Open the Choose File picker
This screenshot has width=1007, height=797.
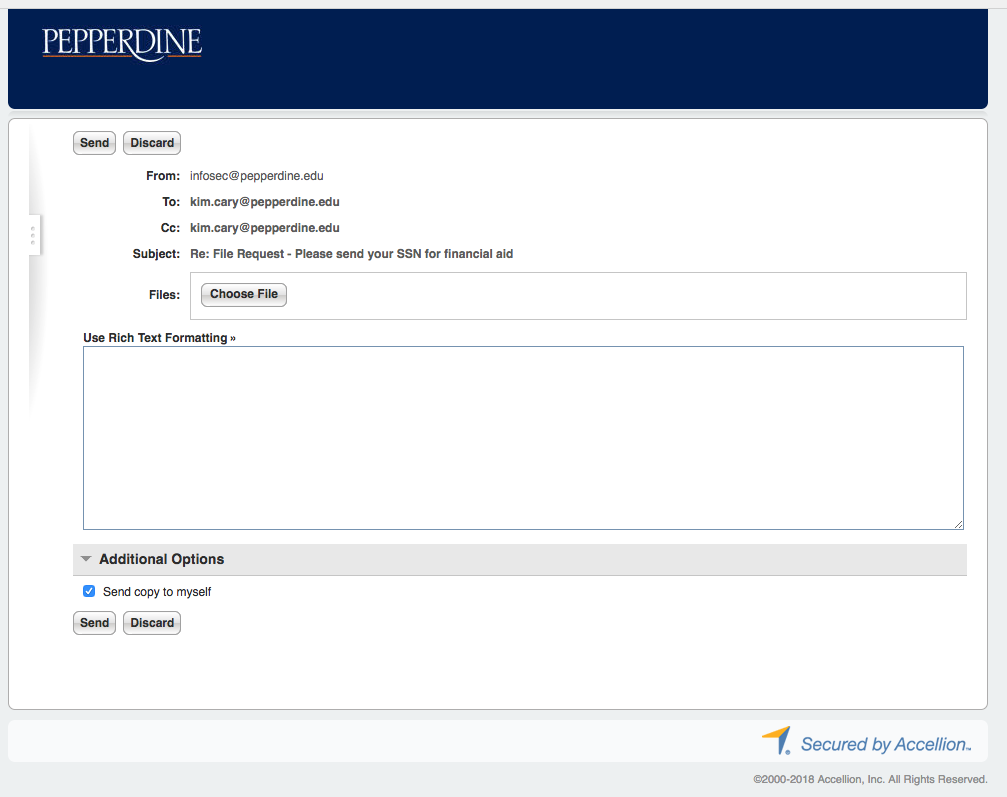(x=244, y=294)
